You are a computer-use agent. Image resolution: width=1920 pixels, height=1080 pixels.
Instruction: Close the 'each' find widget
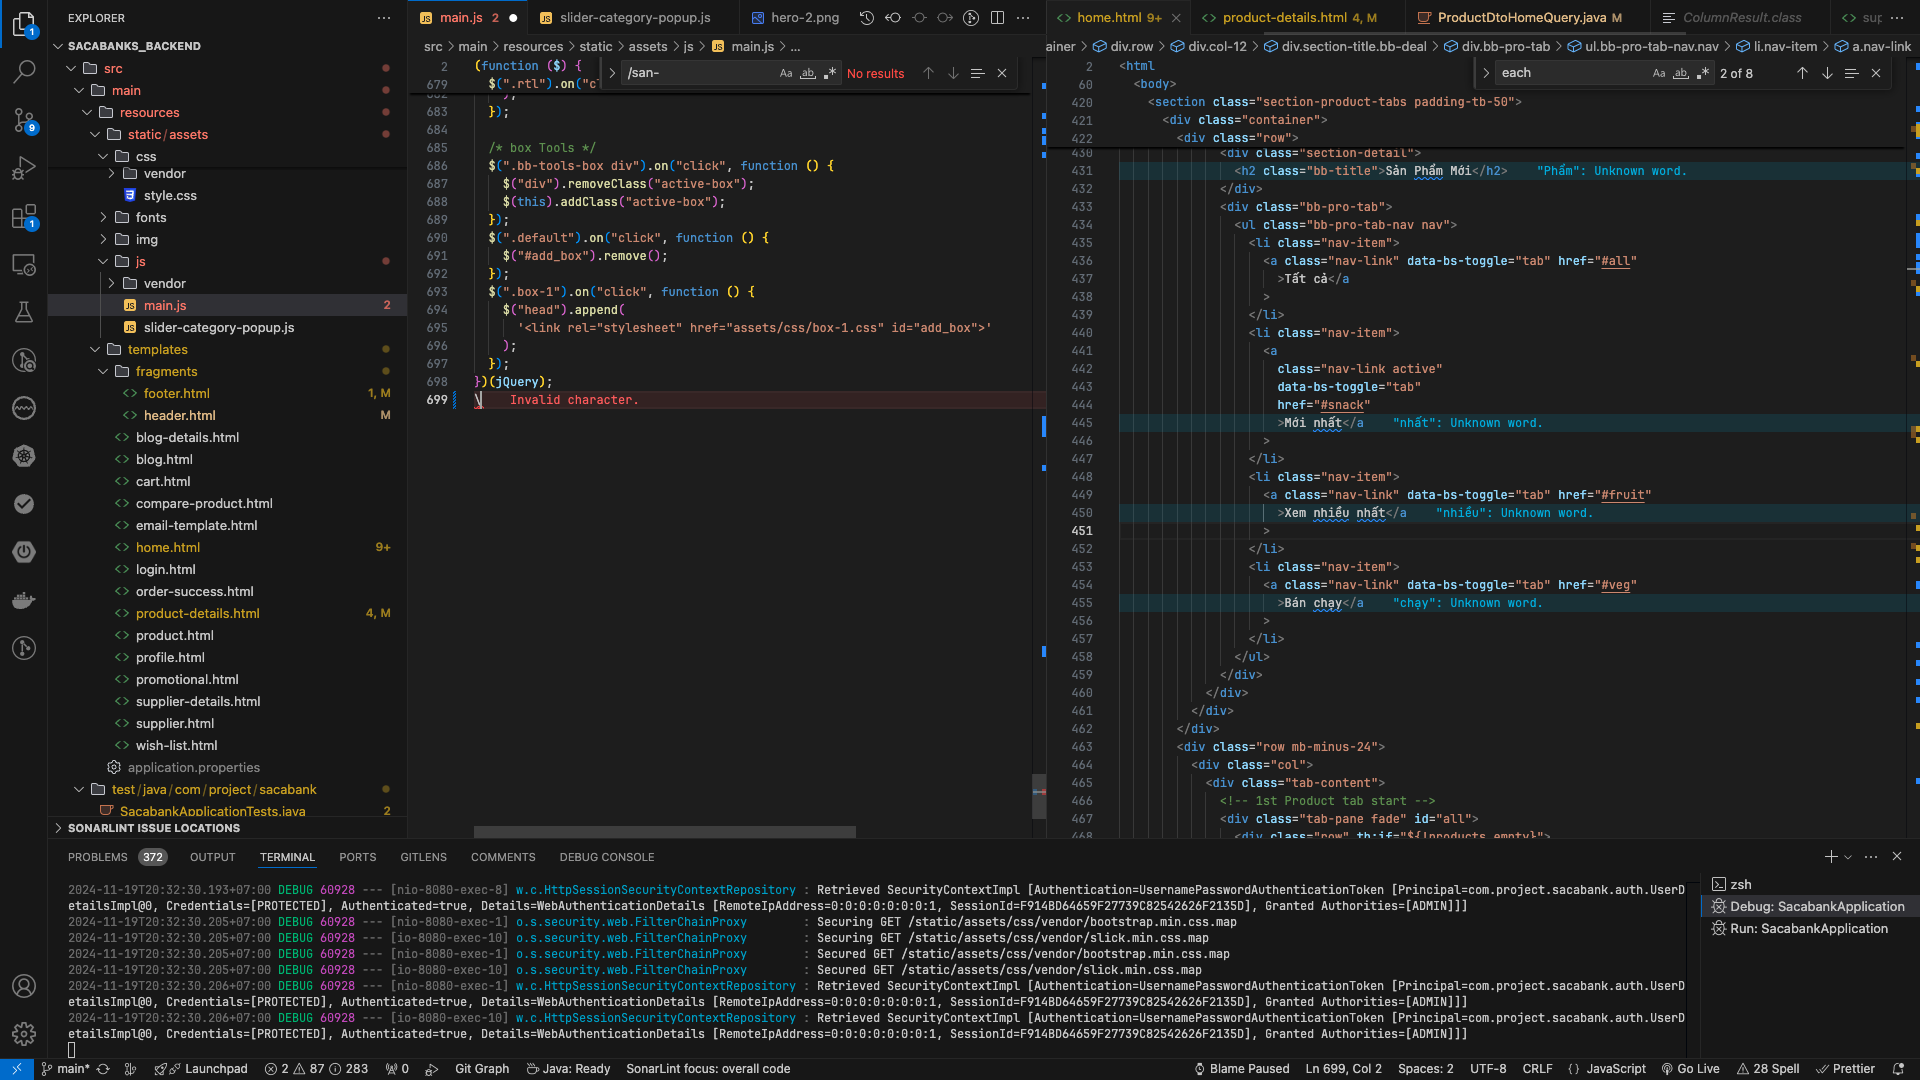pos(1876,73)
